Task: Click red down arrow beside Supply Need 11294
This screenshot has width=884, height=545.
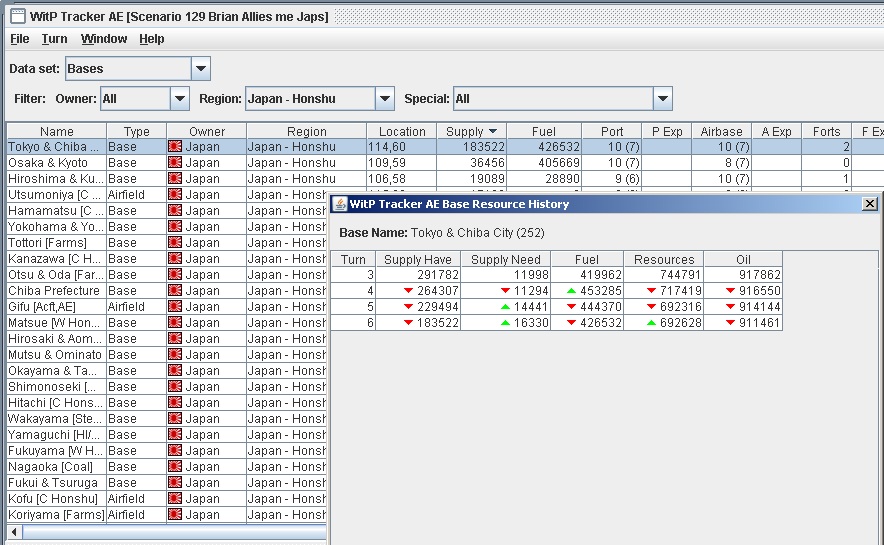Action: (x=505, y=291)
